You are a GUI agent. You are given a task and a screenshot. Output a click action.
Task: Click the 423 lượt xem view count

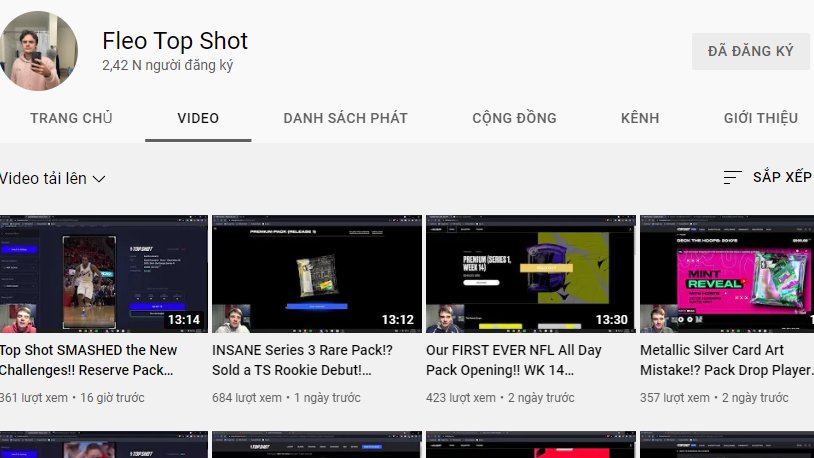pyautogui.click(x=460, y=398)
